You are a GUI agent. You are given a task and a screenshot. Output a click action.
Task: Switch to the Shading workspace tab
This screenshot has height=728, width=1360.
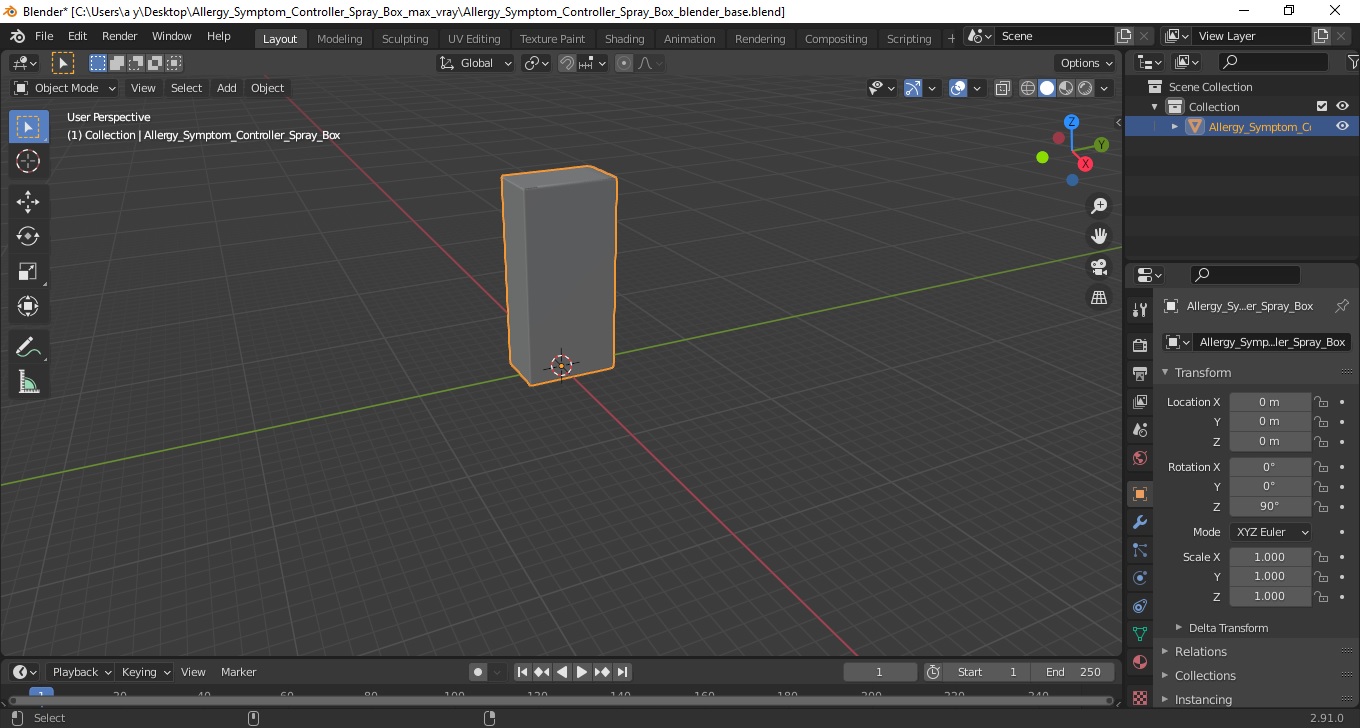tap(624, 39)
